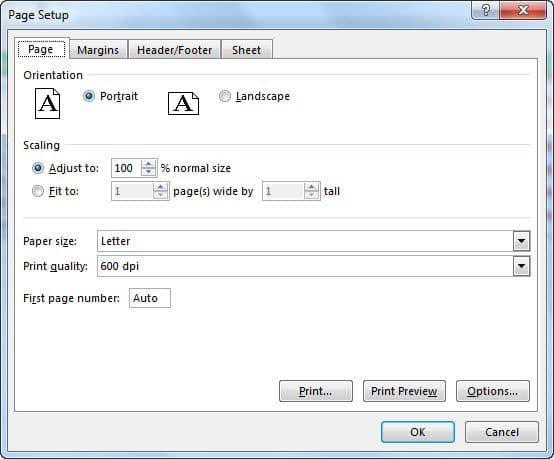This screenshot has height=459, width=554.
Task: Click the Letter paper size field
Action: tap(305, 241)
